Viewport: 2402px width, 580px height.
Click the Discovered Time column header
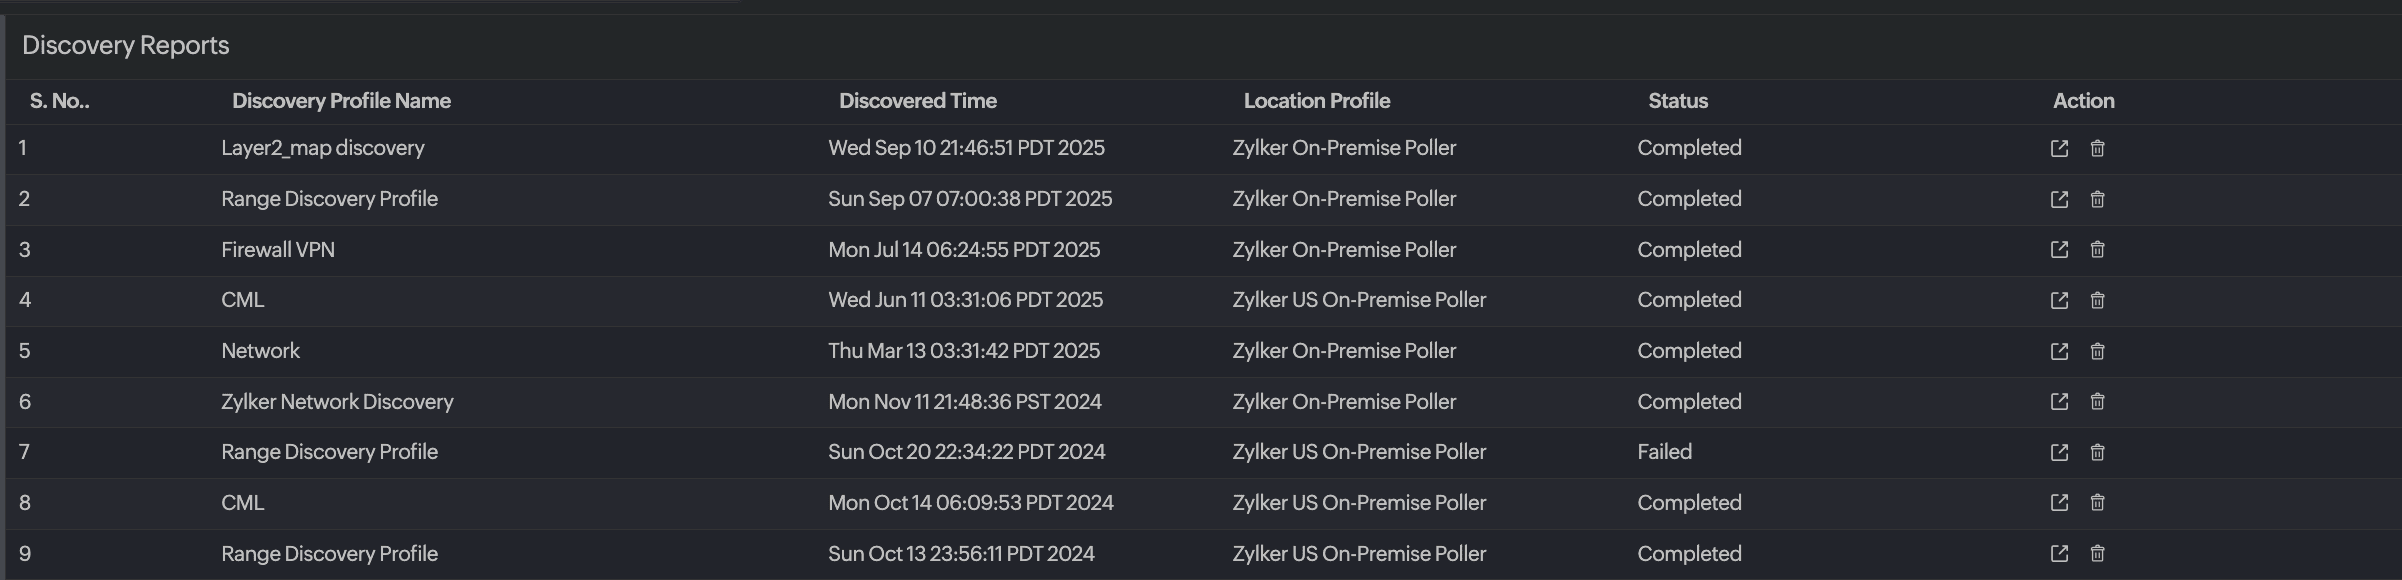coord(917,101)
